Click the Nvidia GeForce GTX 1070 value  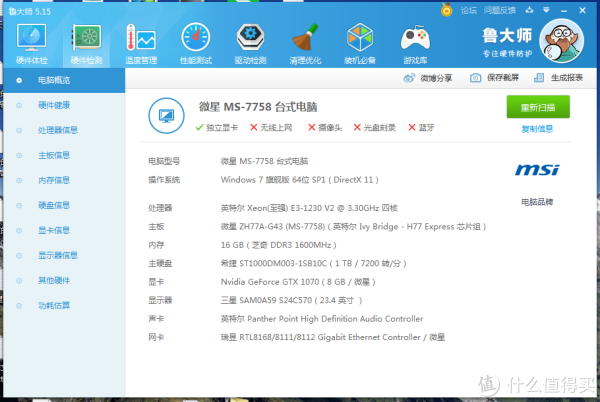pyautogui.click(x=298, y=282)
